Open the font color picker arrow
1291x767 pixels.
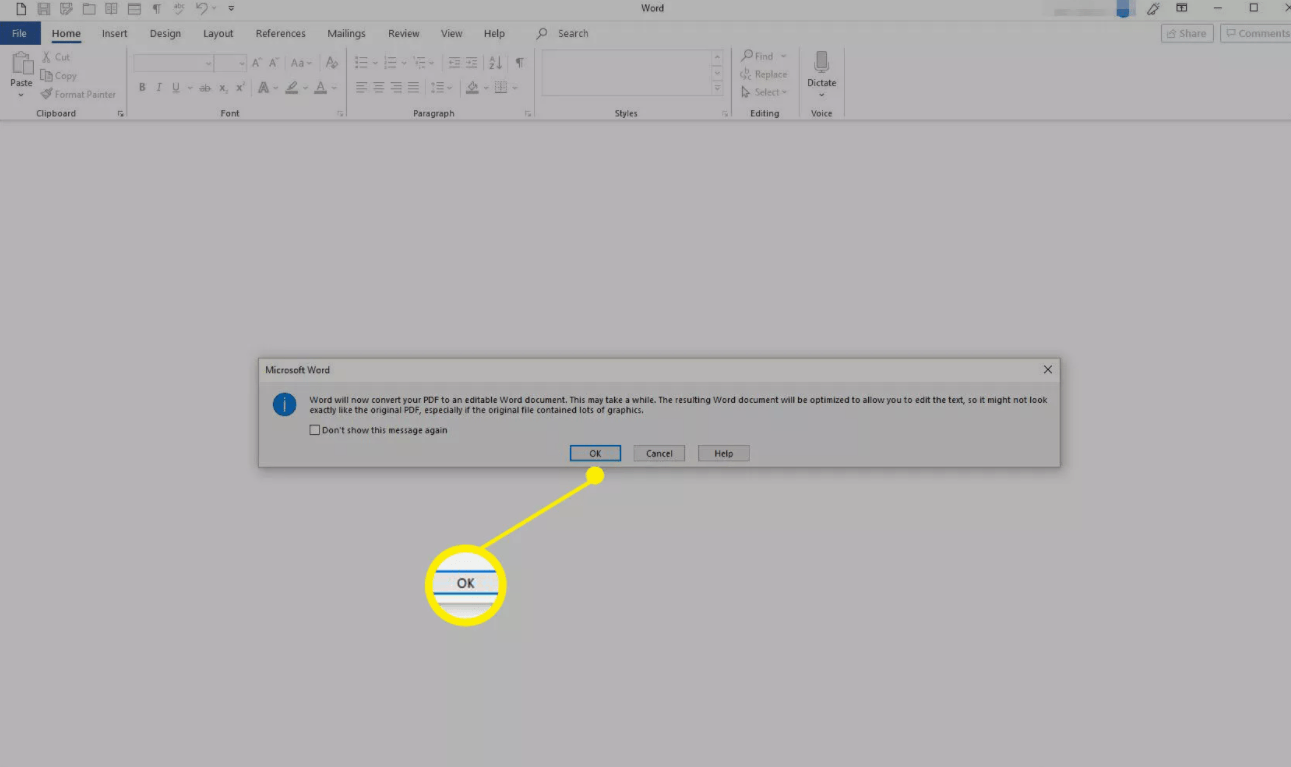click(x=334, y=88)
